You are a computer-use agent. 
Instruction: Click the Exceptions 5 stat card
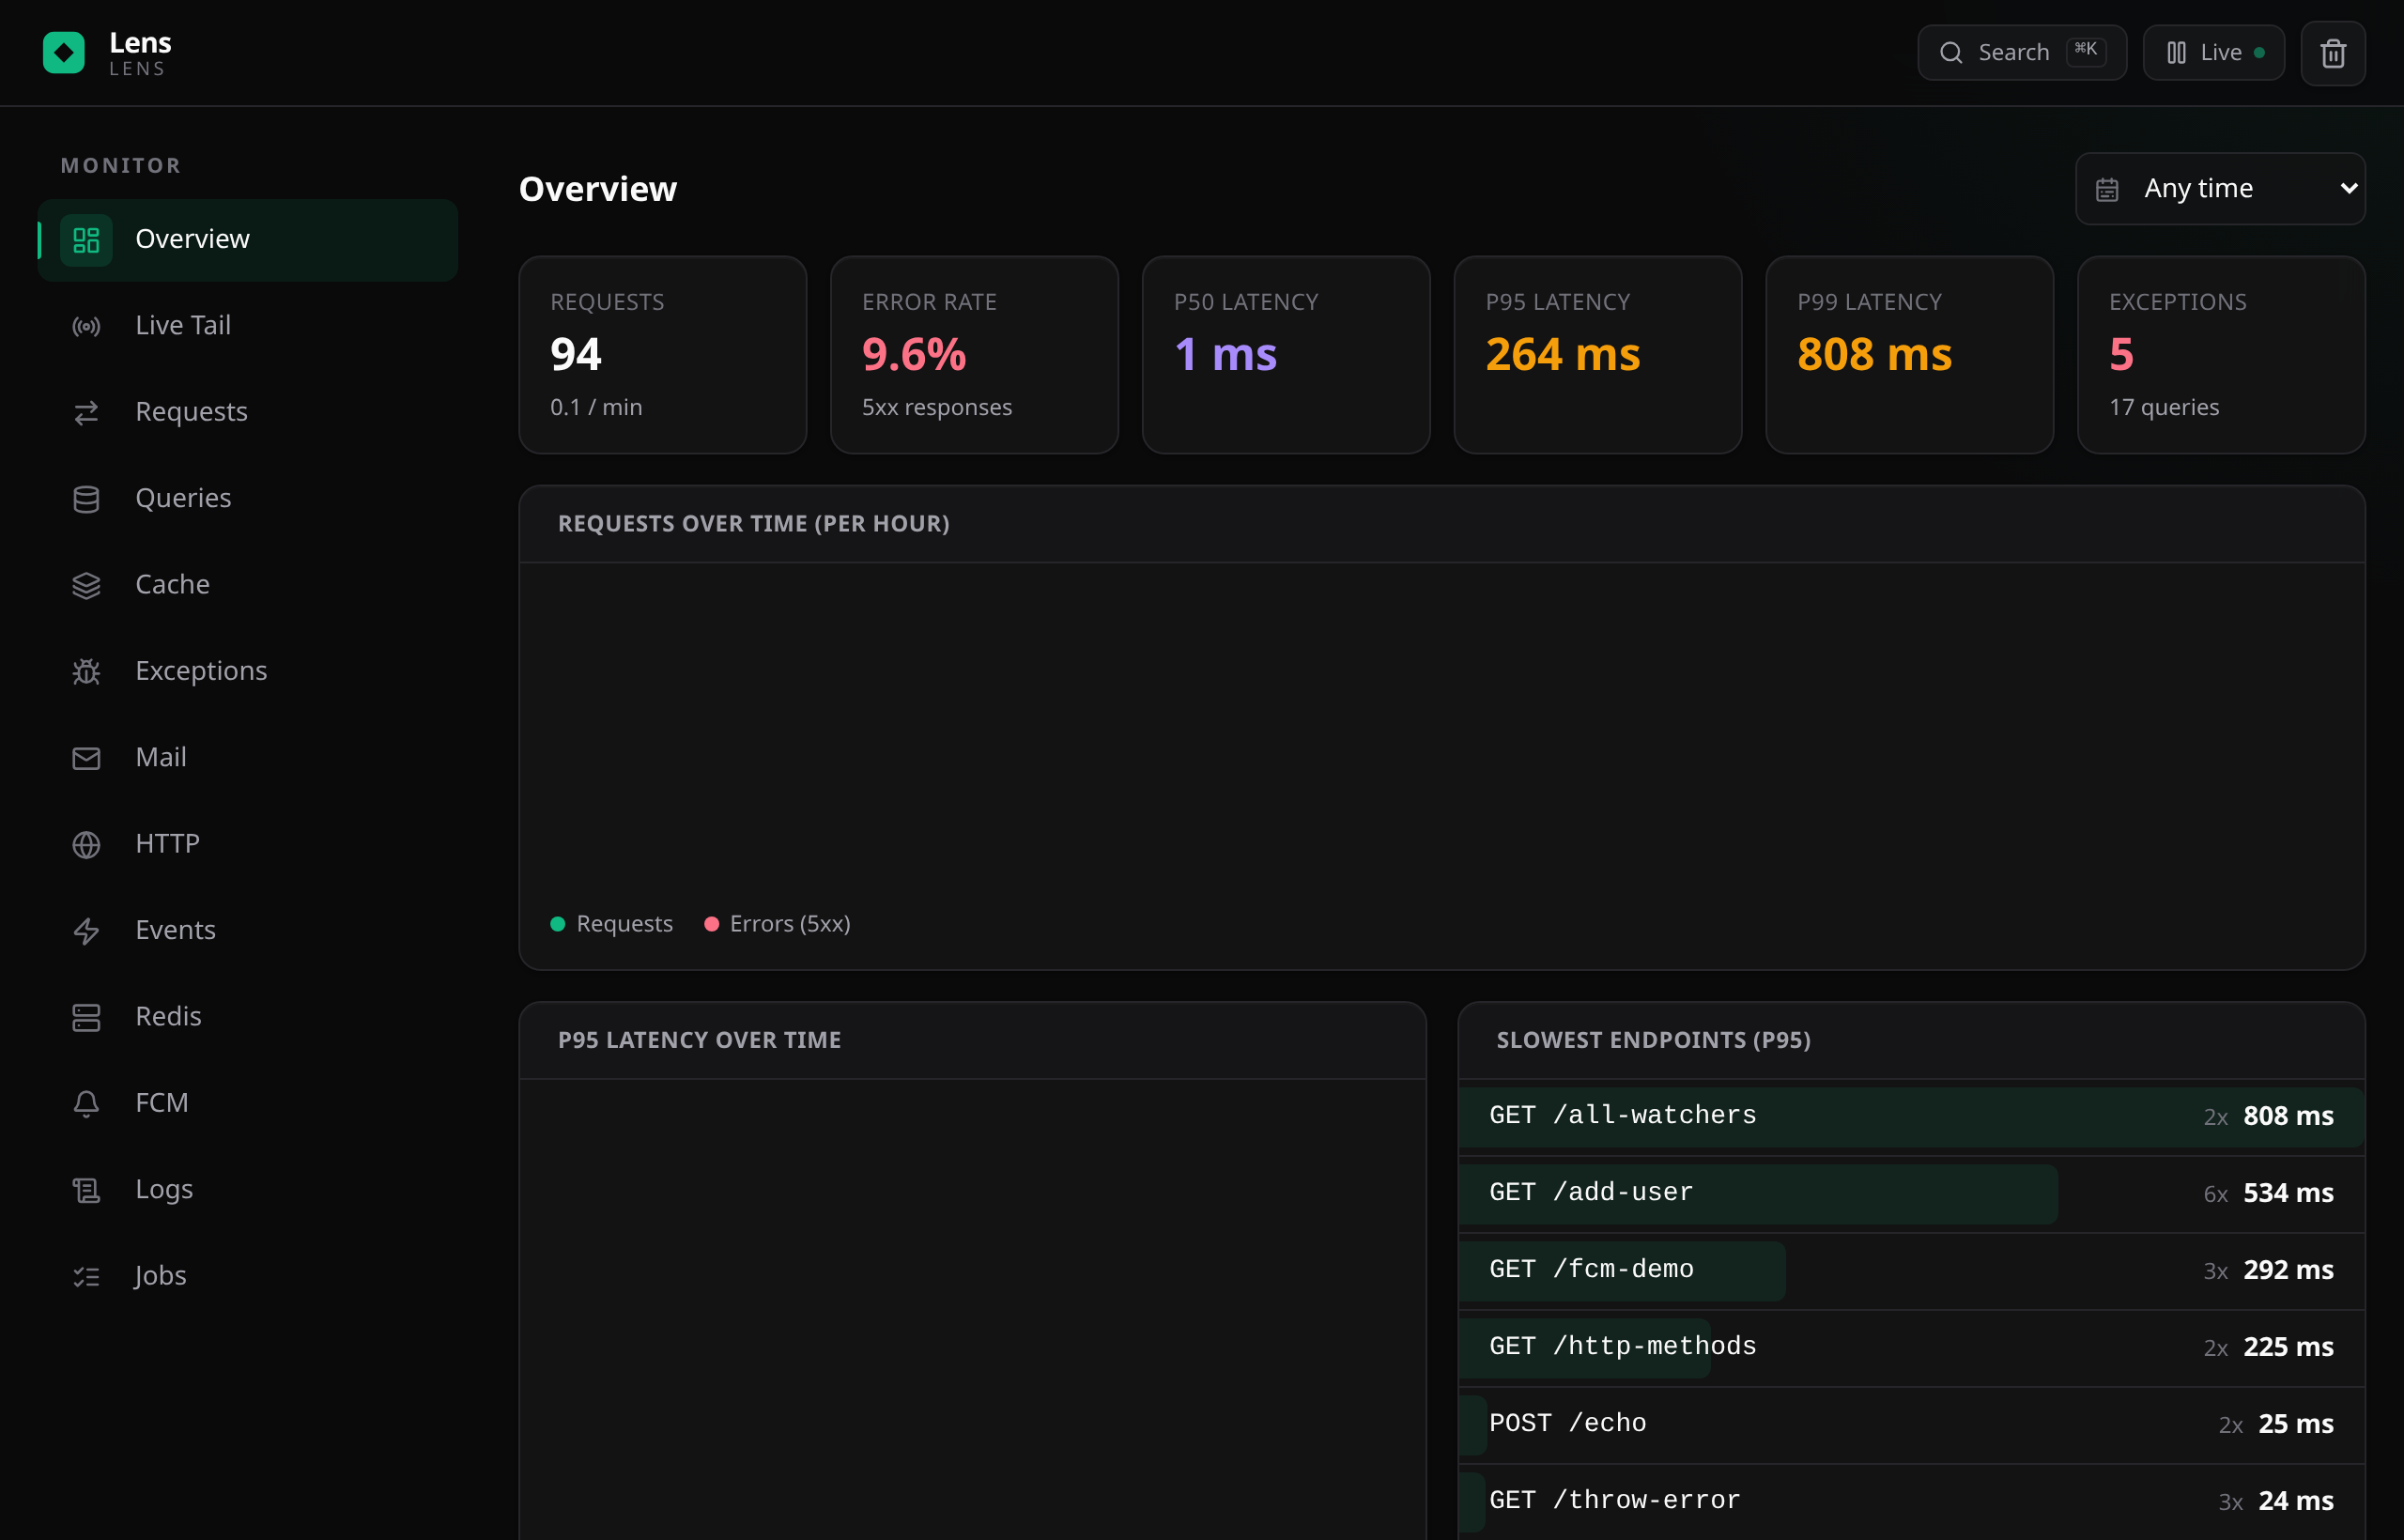click(2221, 355)
